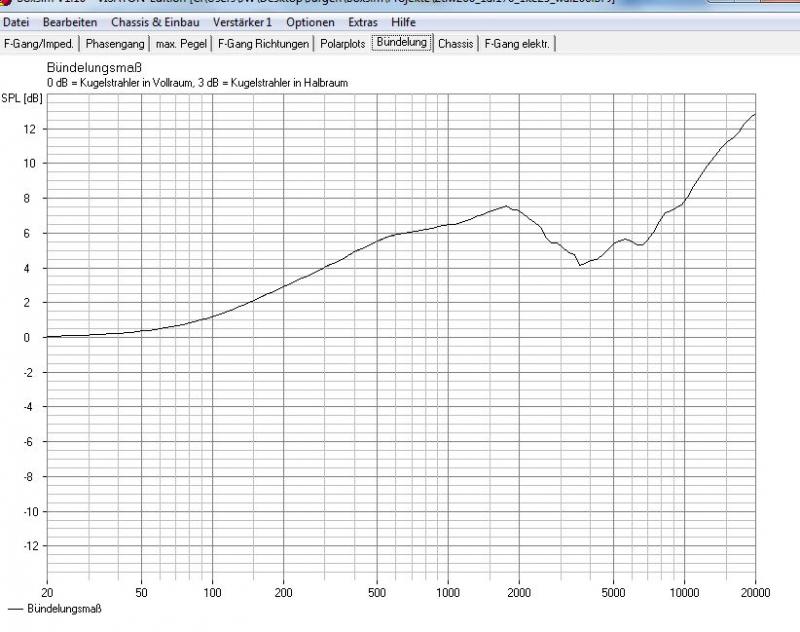Screen dimensions: 800x632
Task: Select the Bündelung tab
Action: tap(402, 42)
